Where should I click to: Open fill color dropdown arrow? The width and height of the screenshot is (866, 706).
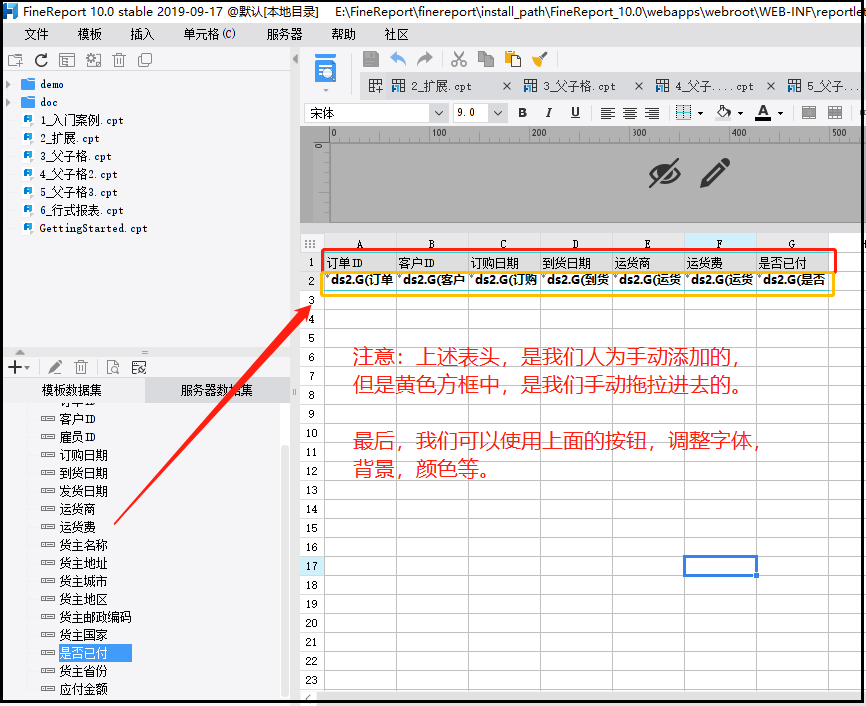point(741,114)
